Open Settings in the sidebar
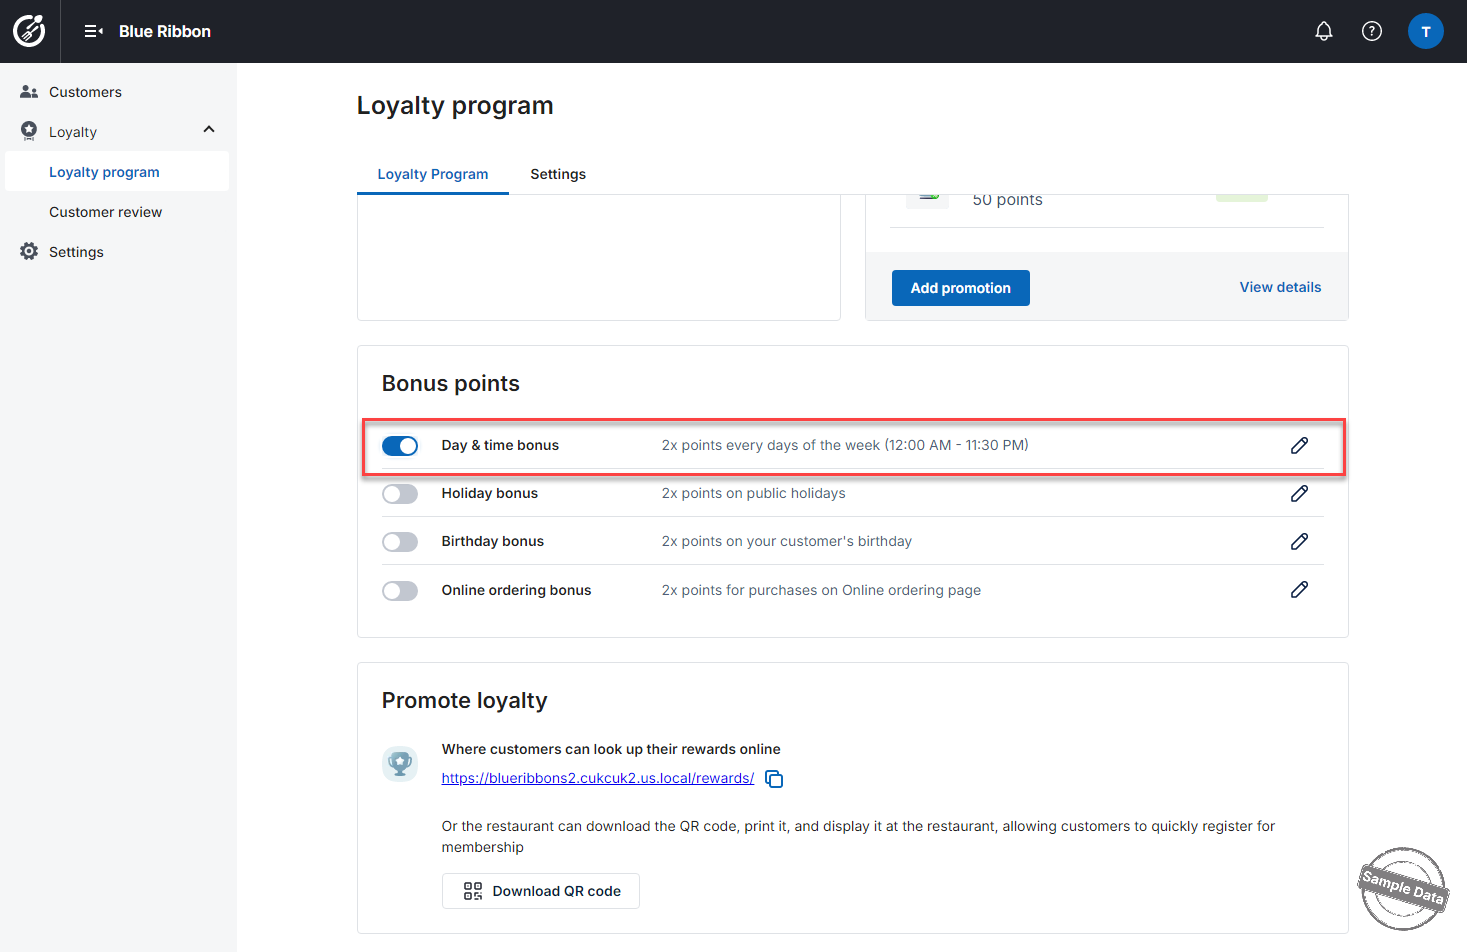This screenshot has width=1467, height=952. pos(117,251)
